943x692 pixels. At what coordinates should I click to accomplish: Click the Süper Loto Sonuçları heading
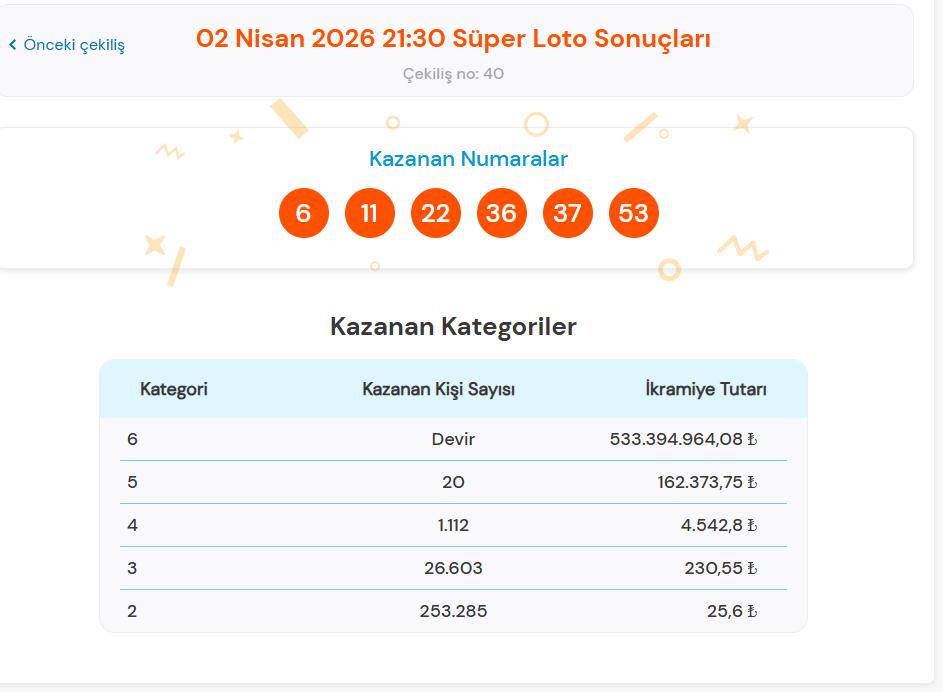(452, 38)
